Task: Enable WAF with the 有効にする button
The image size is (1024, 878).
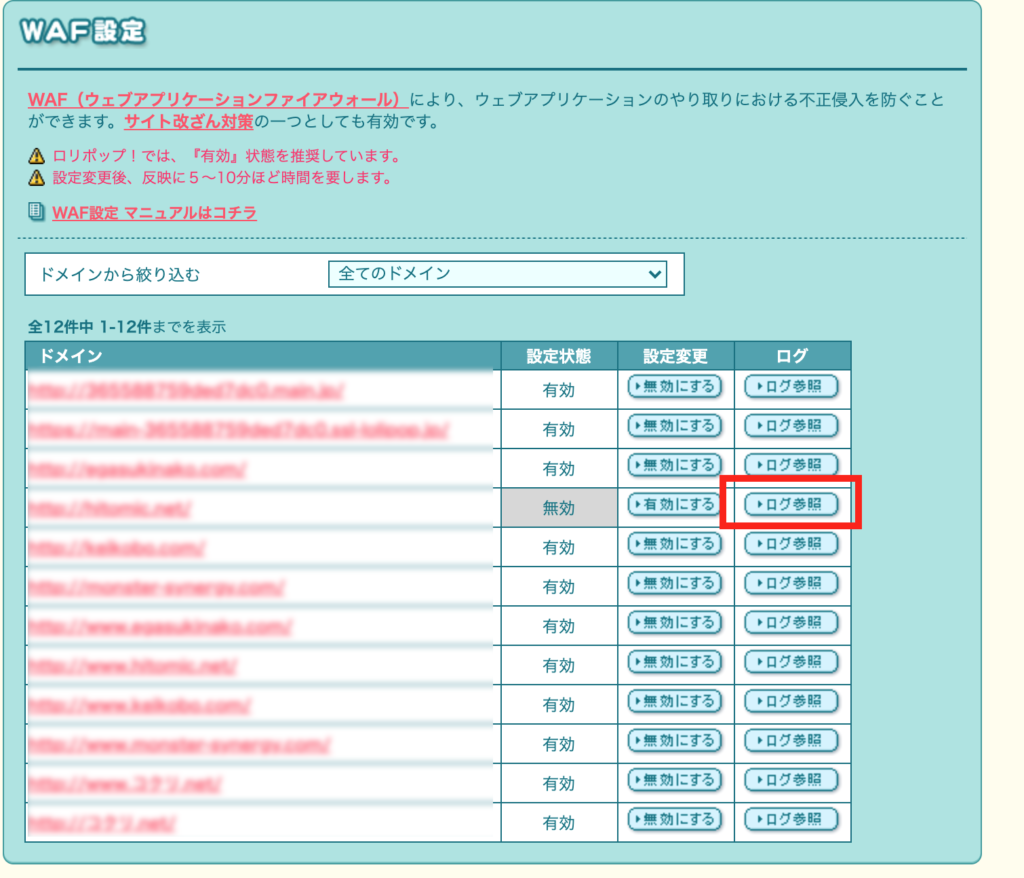Action: point(675,505)
